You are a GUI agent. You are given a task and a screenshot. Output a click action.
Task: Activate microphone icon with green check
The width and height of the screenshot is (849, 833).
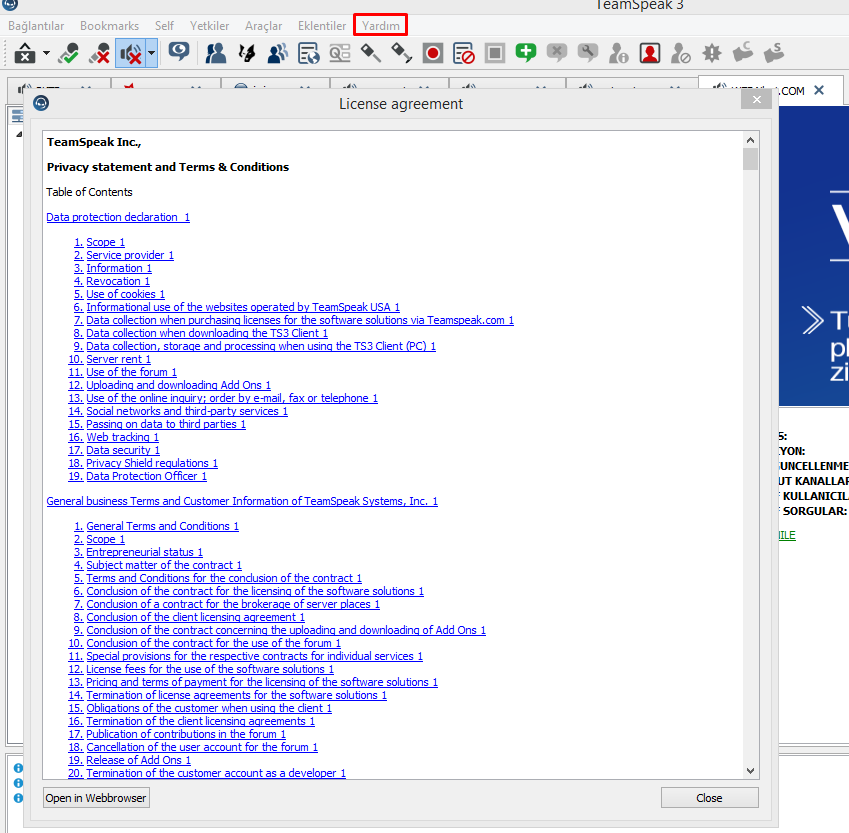tap(69, 53)
